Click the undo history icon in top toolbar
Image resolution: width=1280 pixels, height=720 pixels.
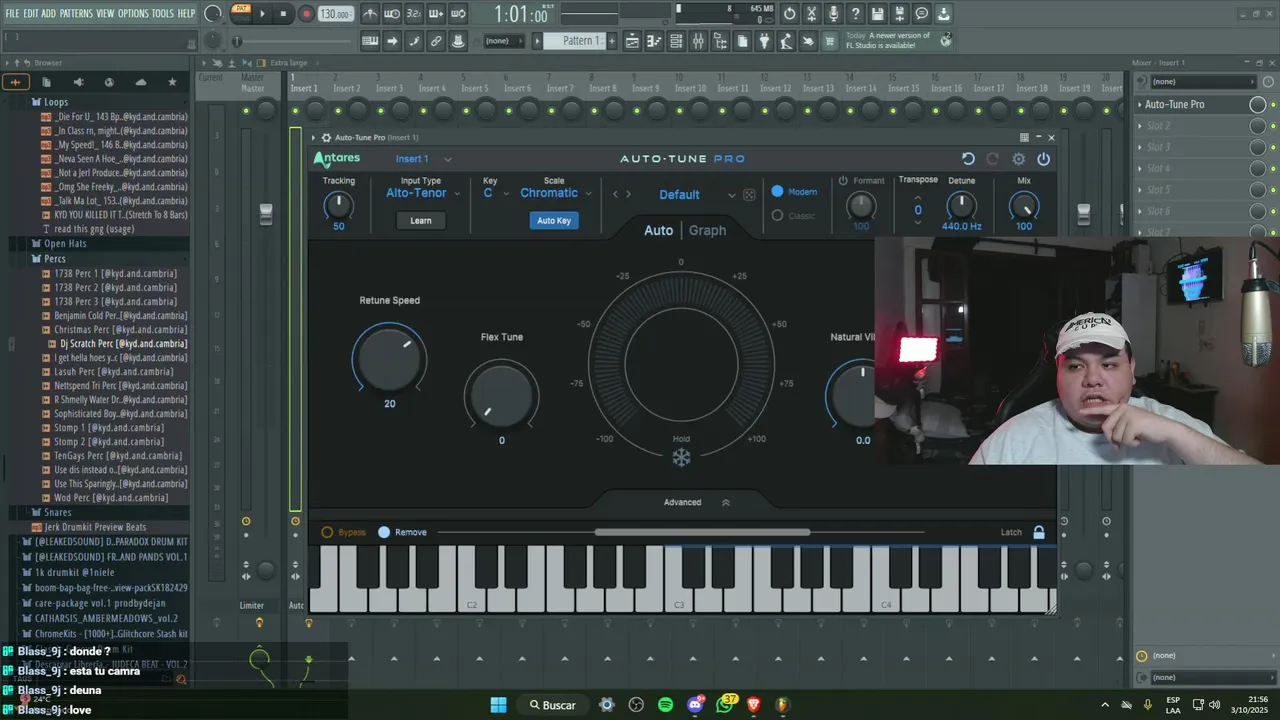click(x=789, y=14)
